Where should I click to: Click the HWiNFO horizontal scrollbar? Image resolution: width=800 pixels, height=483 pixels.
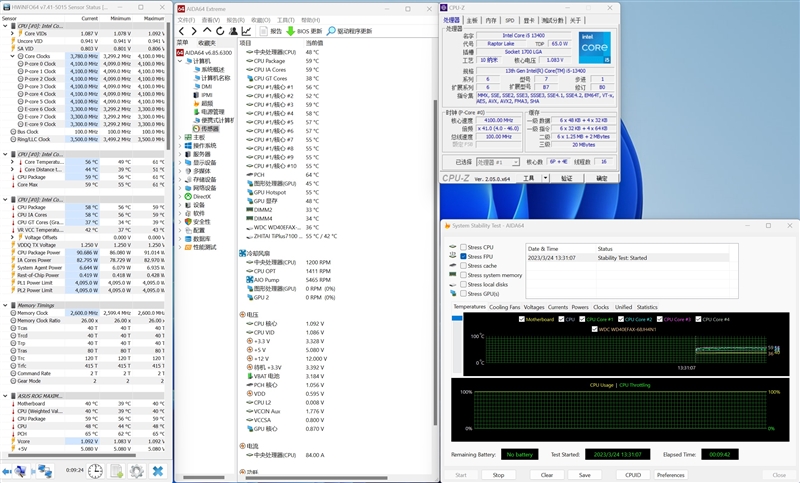(x=71, y=455)
